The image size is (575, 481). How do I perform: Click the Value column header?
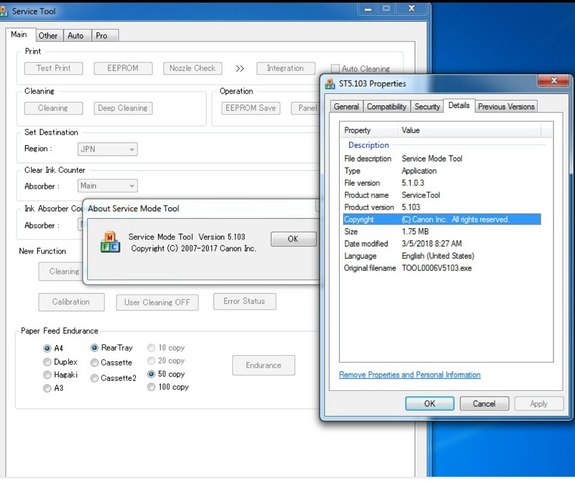click(x=469, y=131)
